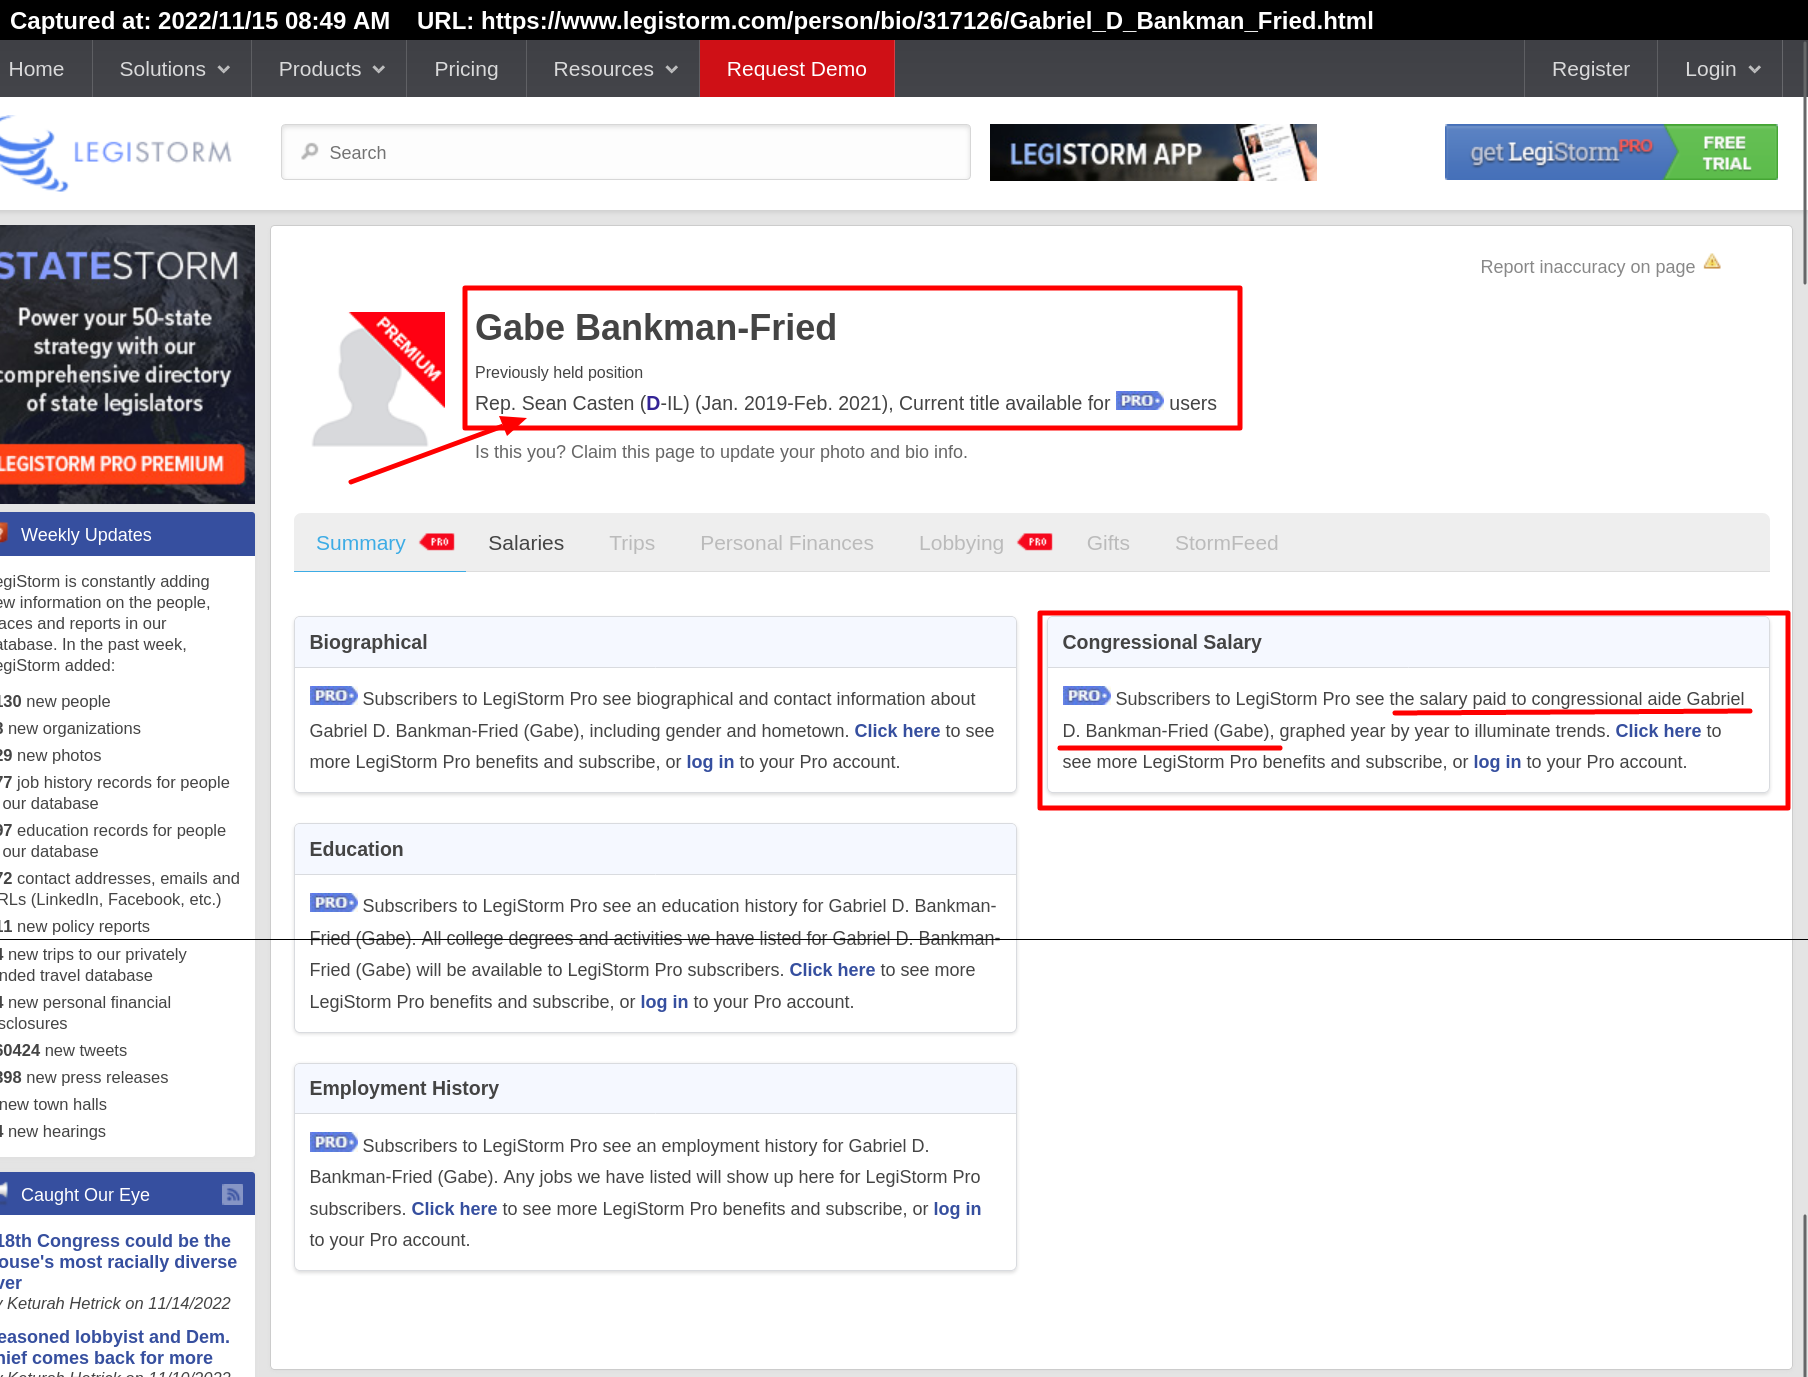This screenshot has height=1377, width=1808.
Task: Select the Trips tab
Action: click(632, 543)
